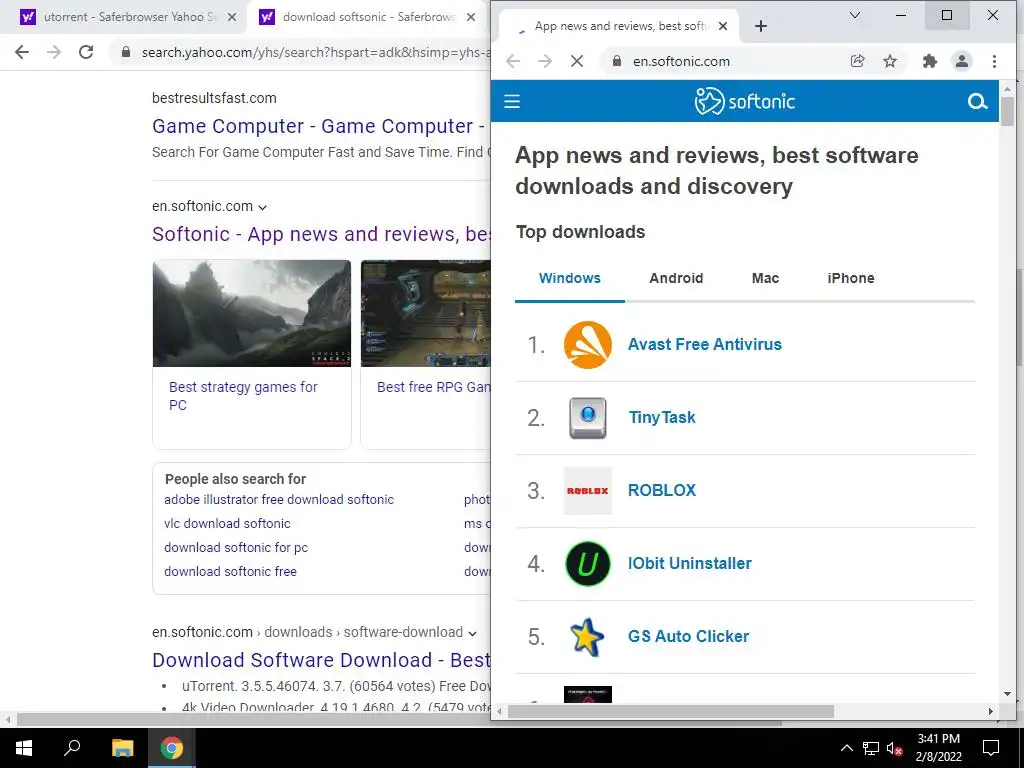Click the TinyTask app icon
Screen dimensions: 1024x768
(588, 418)
